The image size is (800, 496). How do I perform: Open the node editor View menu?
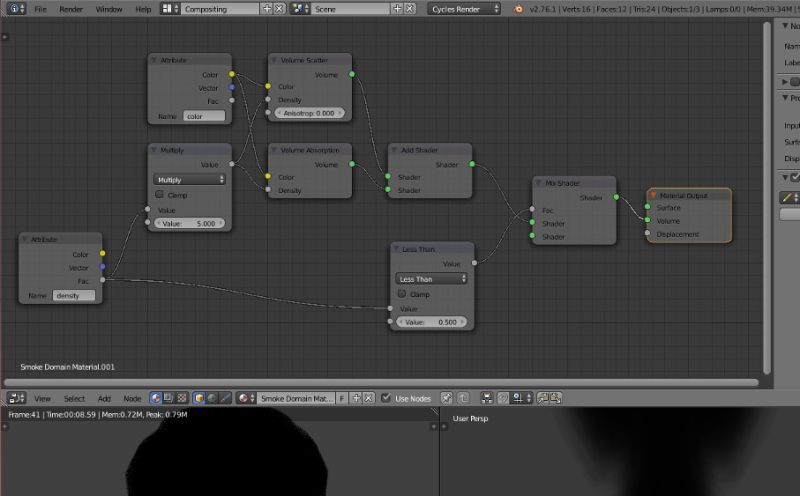(42, 399)
